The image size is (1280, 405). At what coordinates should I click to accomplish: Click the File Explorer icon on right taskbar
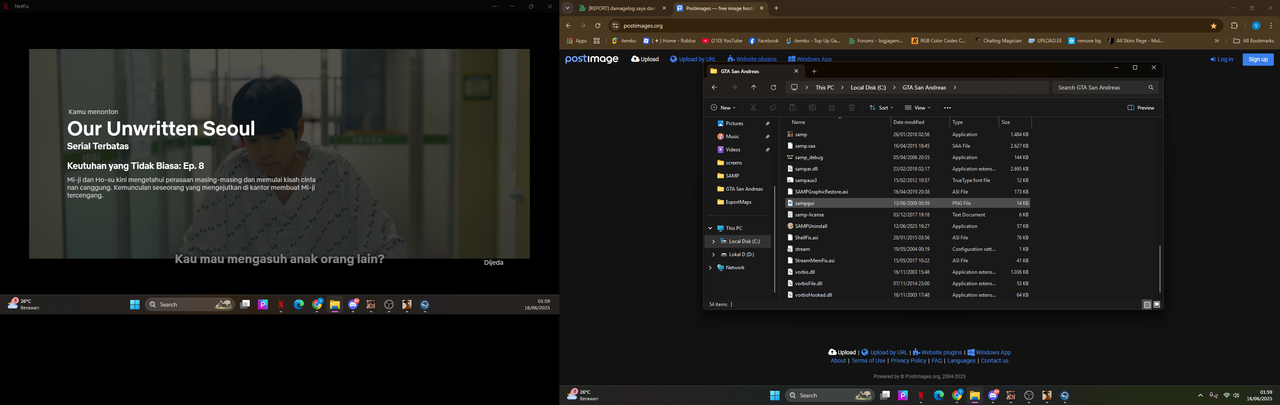point(974,395)
